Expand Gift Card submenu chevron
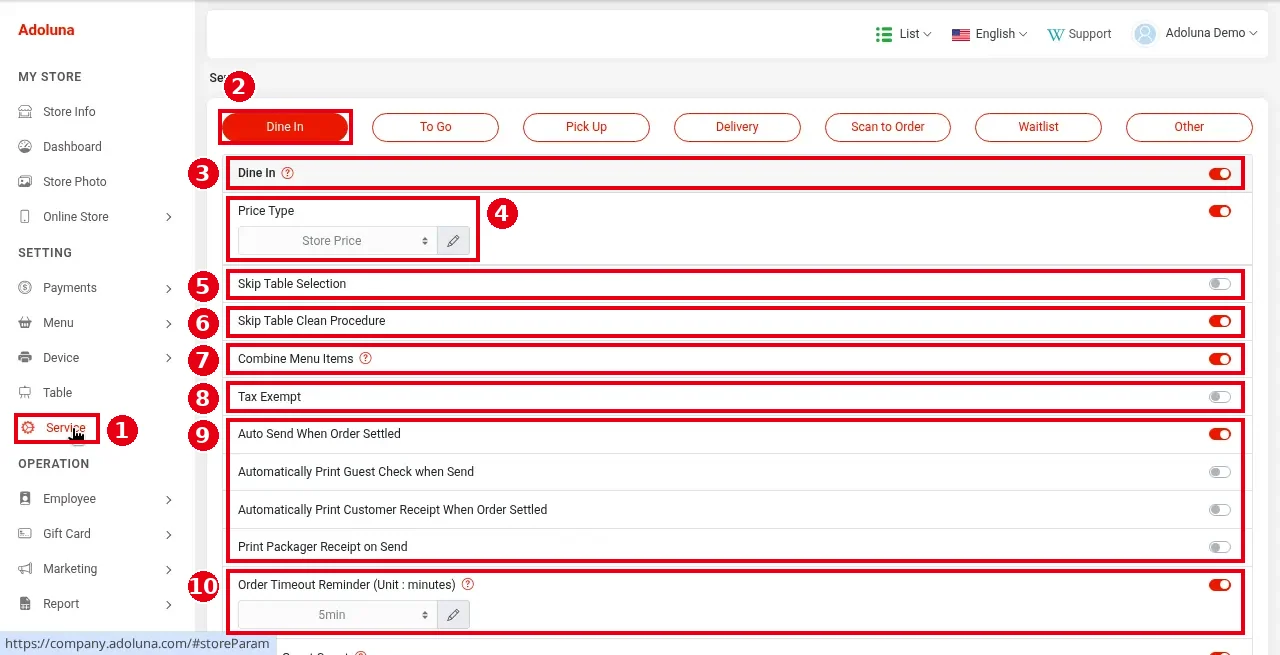This screenshot has height=655, width=1280. click(169, 534)
